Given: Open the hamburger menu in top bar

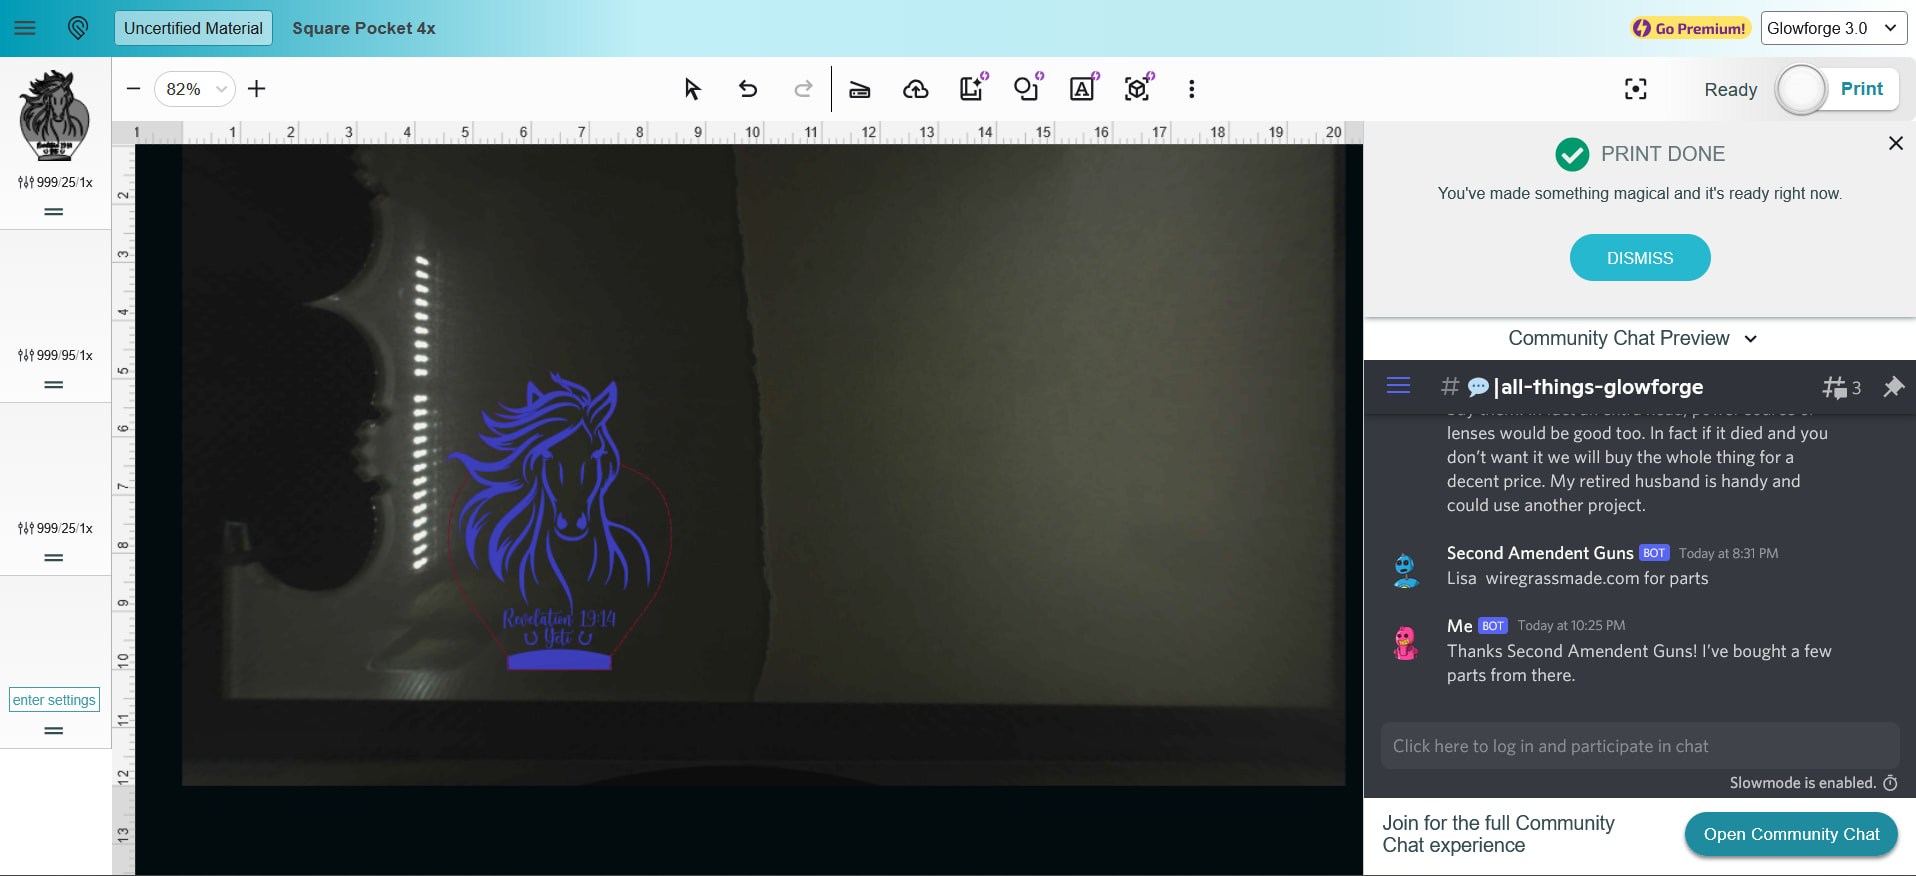Looking at the screenshot, I should (x=25, y=28).
